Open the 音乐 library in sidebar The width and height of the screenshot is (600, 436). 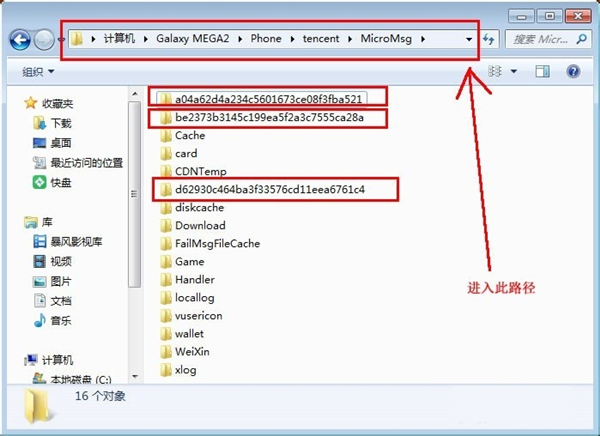point(39,320)
